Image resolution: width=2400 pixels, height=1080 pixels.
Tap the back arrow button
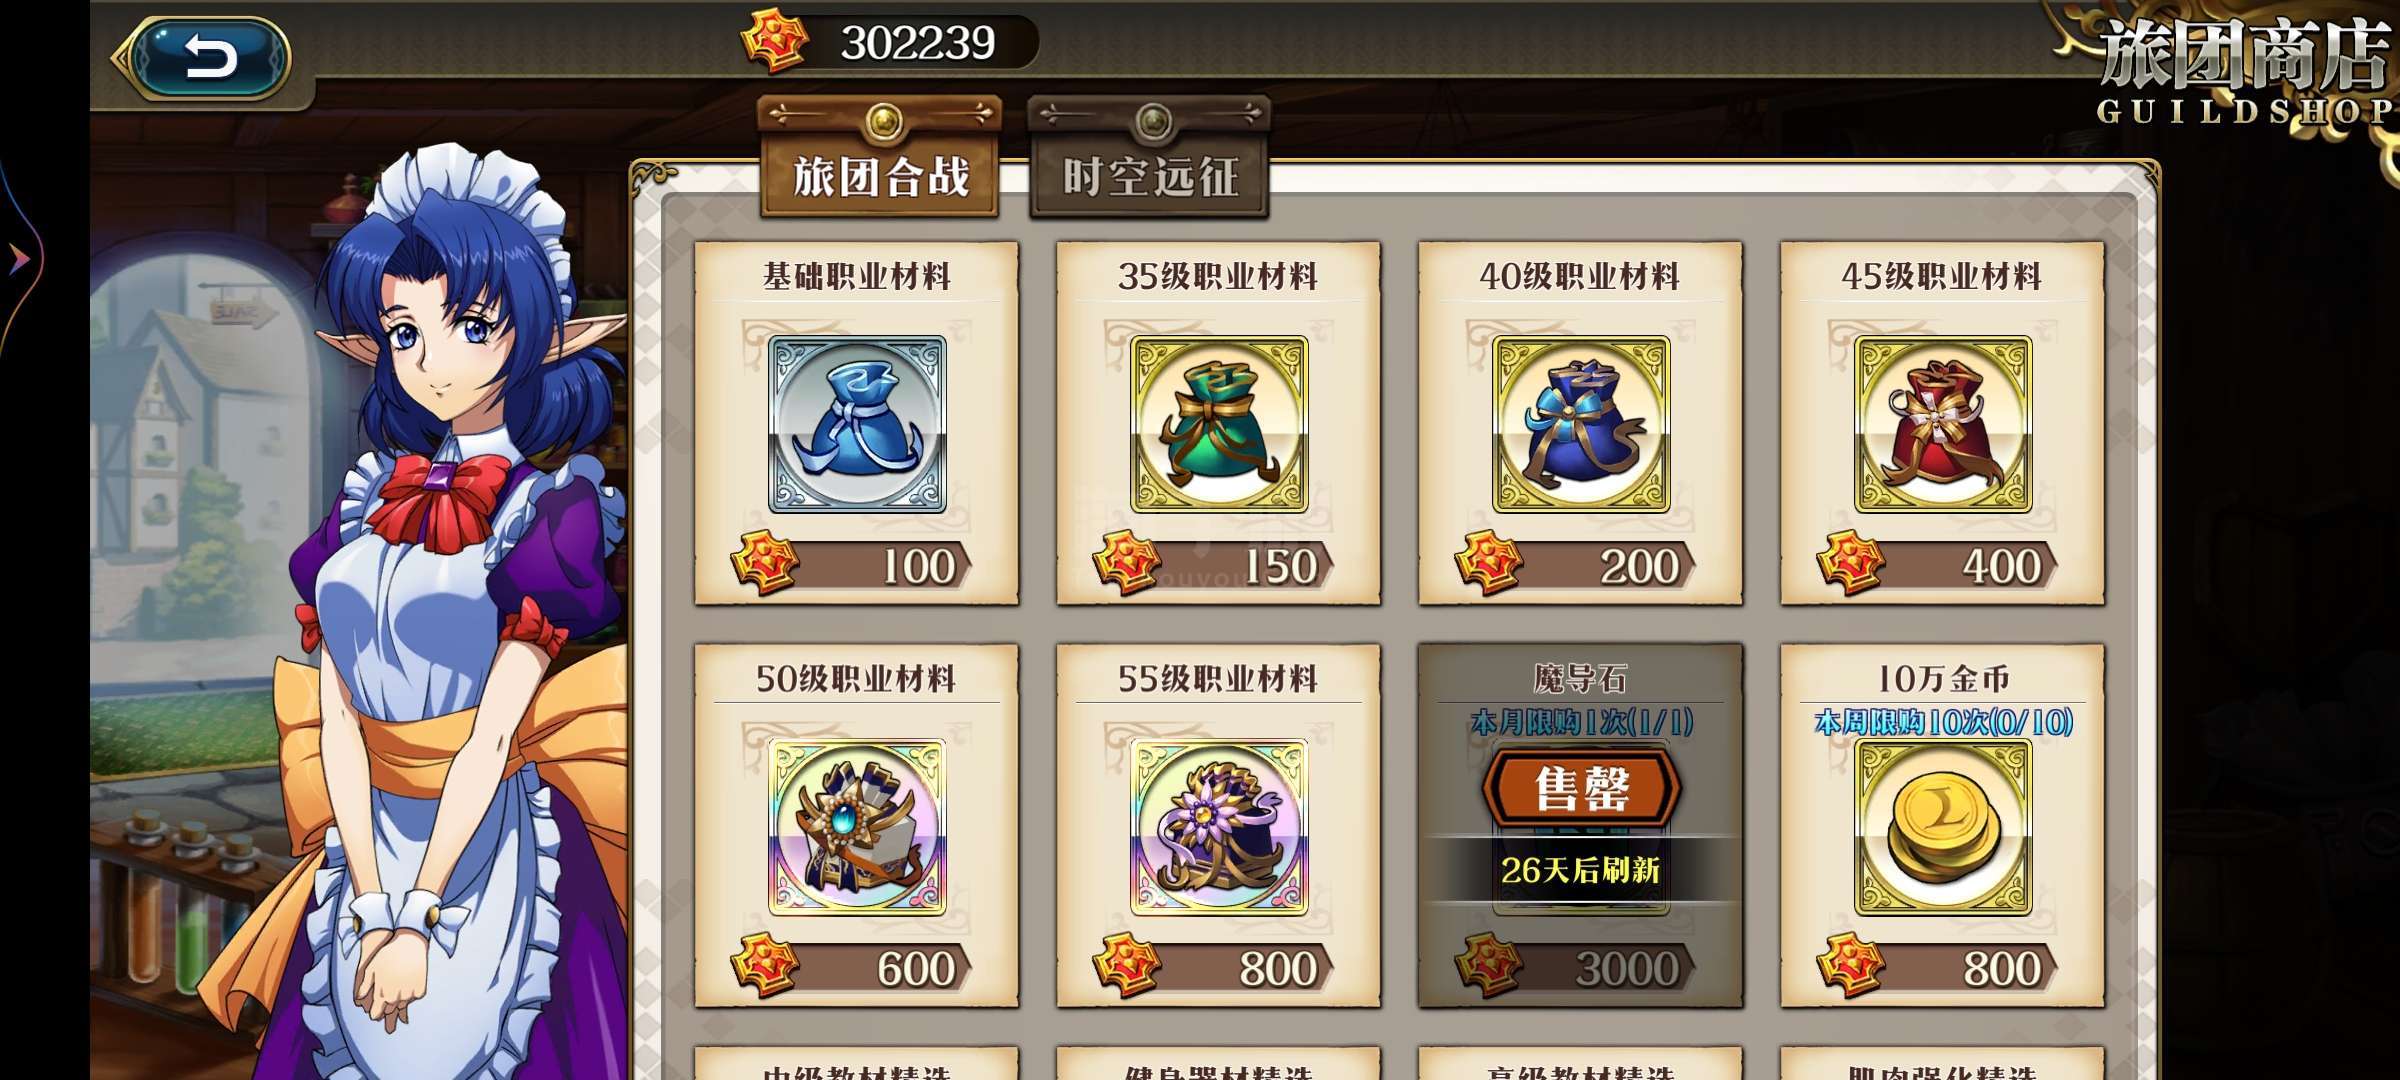(x=208, y=57)
